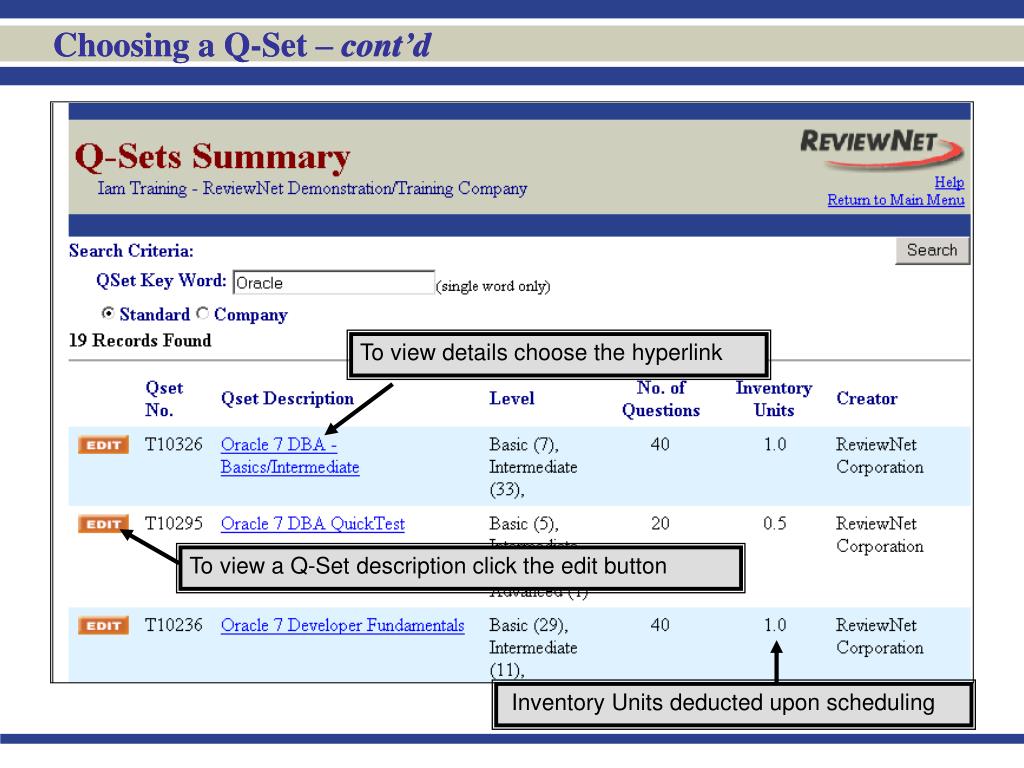Click the Inventory Units column header
Screen dimensions: 1024x768
coord(774,399)
